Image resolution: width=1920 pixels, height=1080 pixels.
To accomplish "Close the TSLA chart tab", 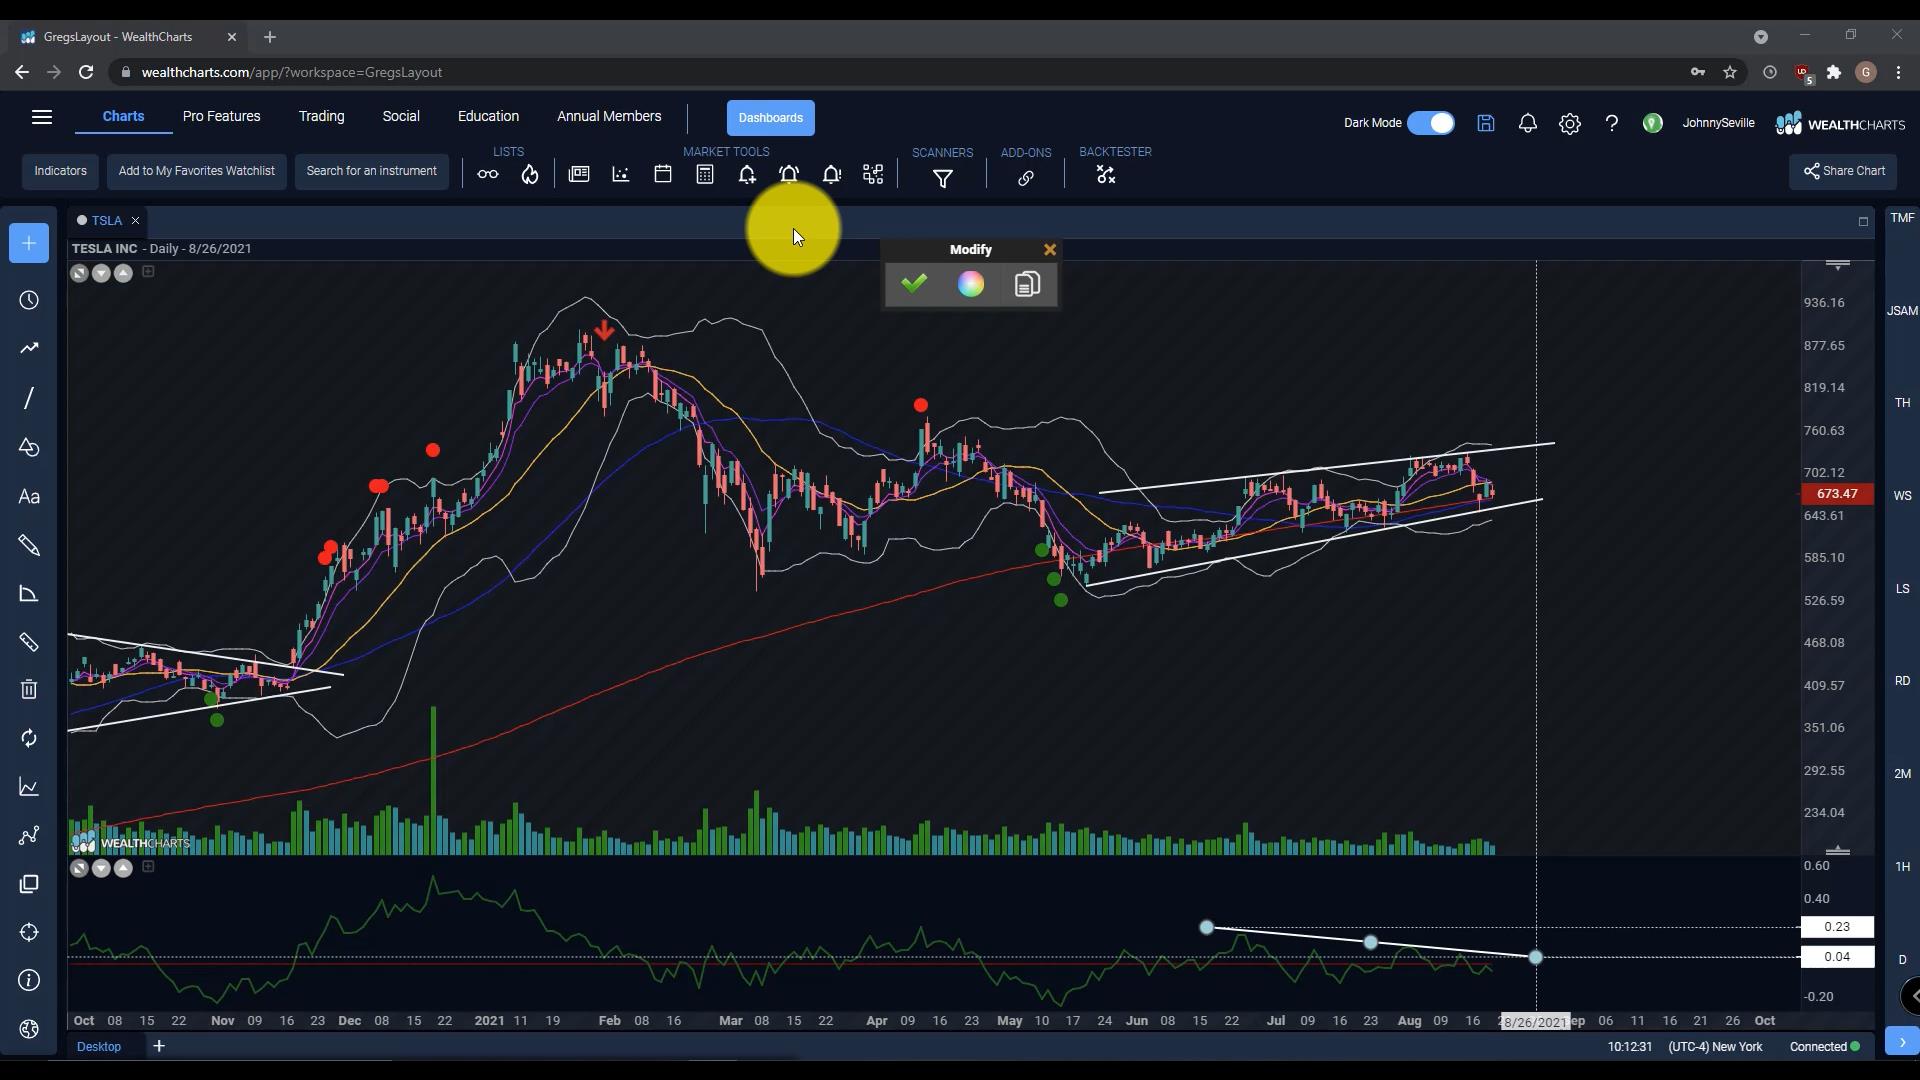I will (x=135, y=221).
